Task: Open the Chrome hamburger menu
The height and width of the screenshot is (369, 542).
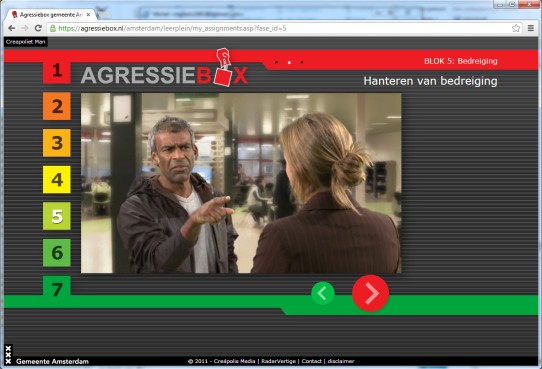Action: click(x=531, y=28)
